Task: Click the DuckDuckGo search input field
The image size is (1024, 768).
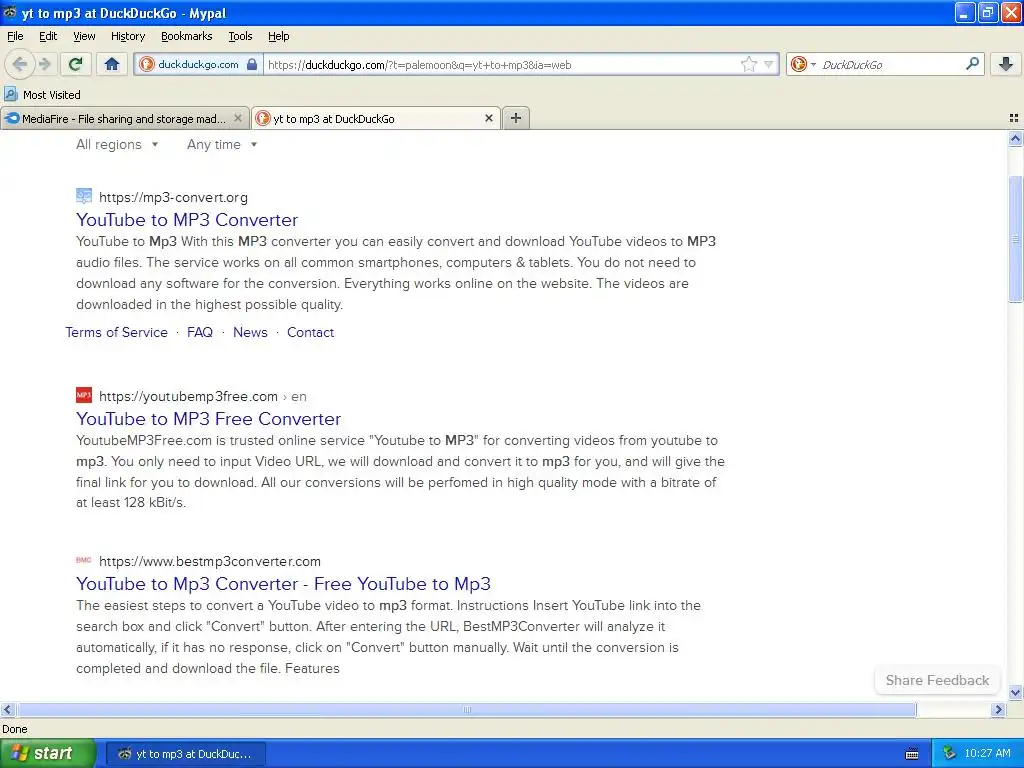Action: pos(891,65)
